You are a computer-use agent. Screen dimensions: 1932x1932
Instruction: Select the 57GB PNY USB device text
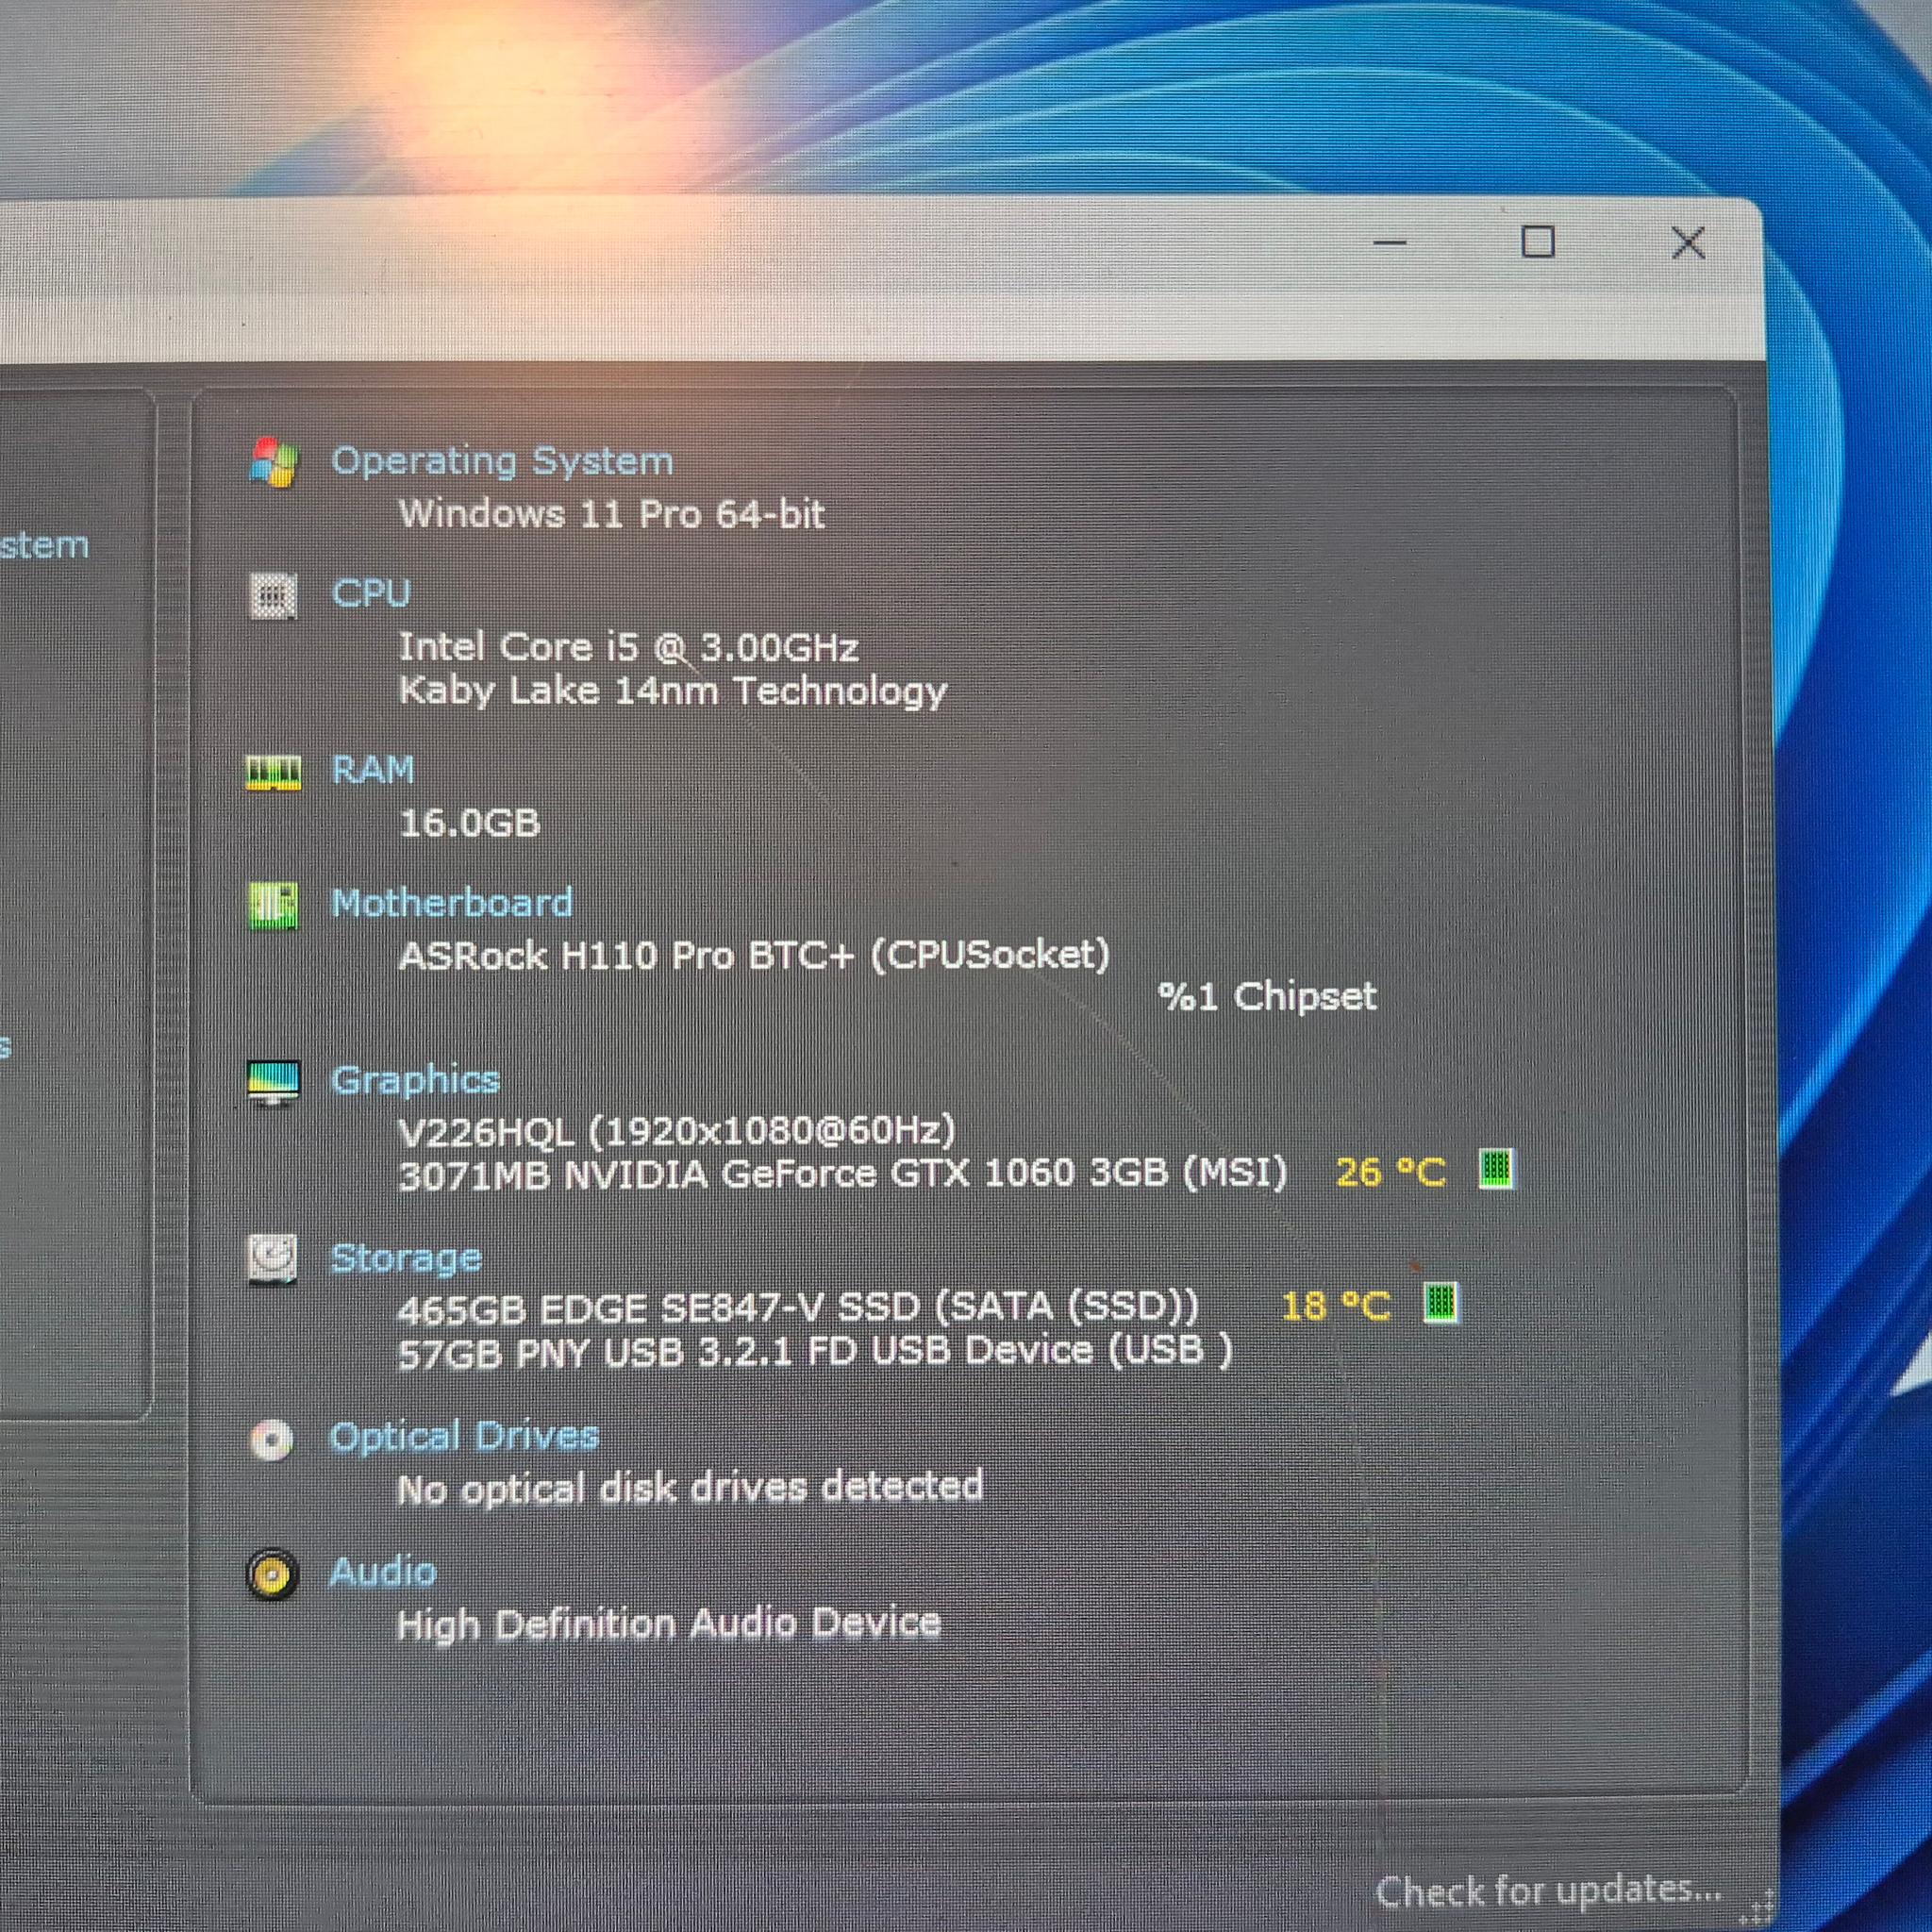(815, 1352)
